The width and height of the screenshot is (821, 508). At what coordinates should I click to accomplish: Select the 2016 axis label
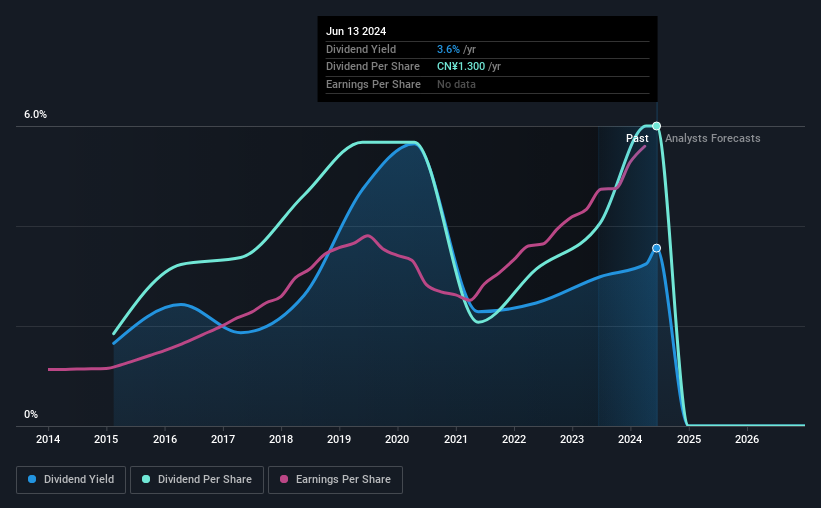[165, 439]
